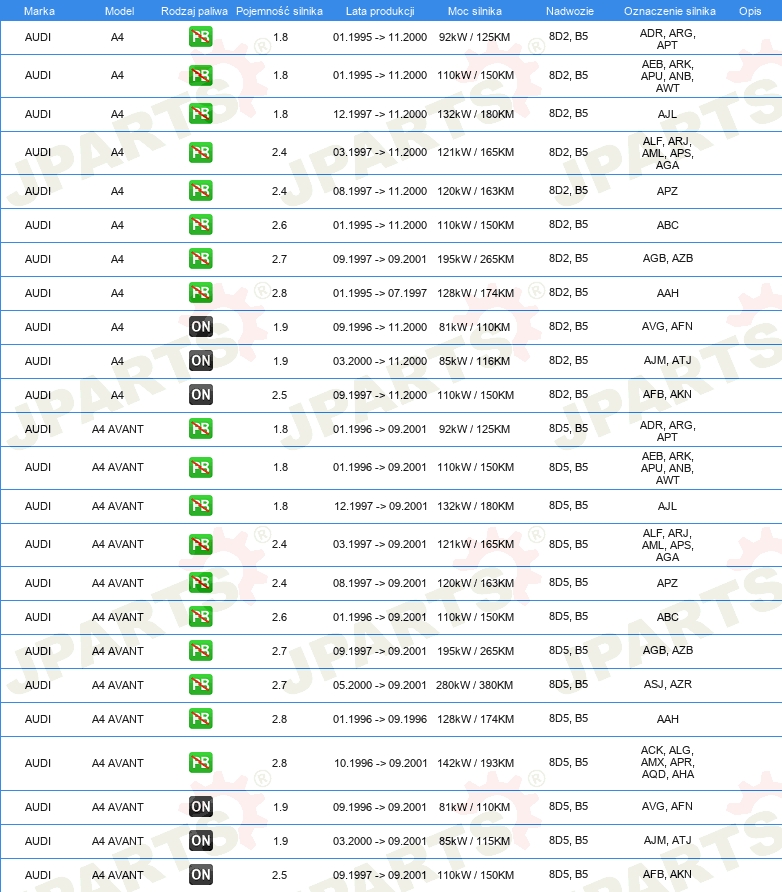This screenshot has height=892, width=782.
Task: Click ON icon in A4 8D2 2.5 AFB, AKN row
Action: click(x=201, y=395)
